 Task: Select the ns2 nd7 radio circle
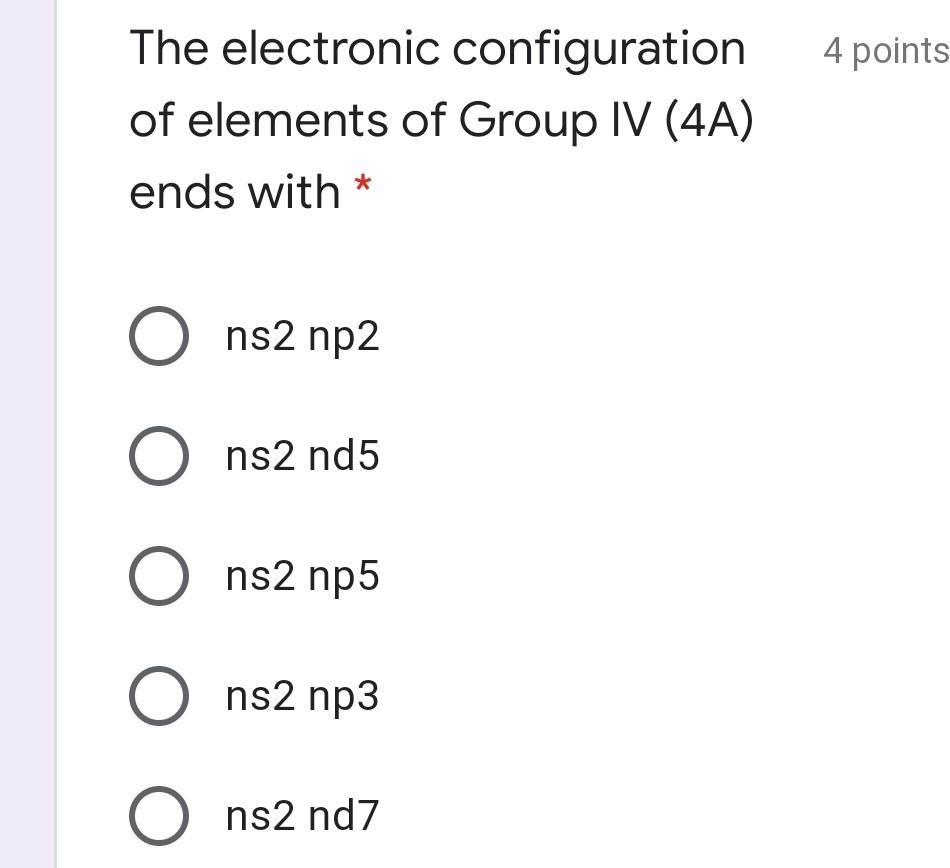[159, 816]
